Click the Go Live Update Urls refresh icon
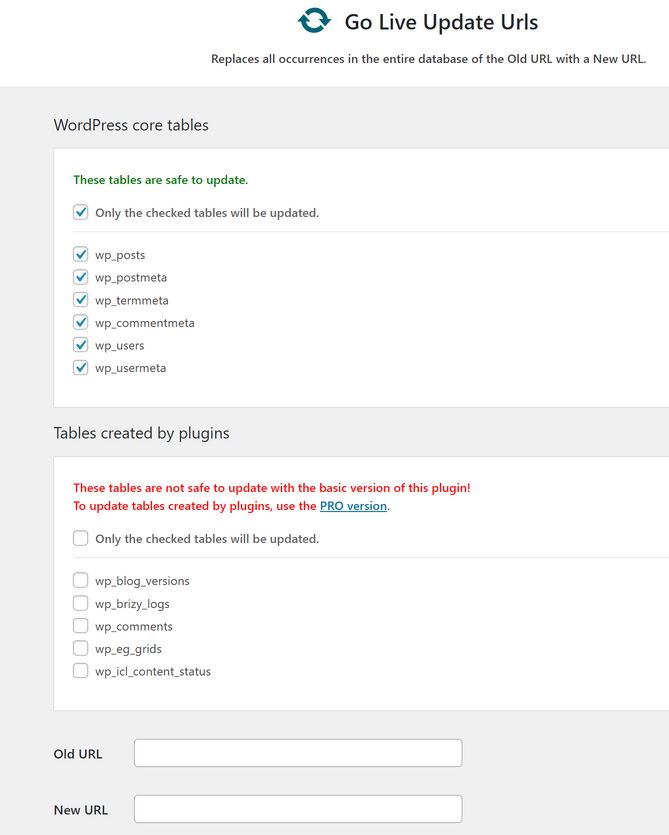This screenshot has height=835, width=669. (314, 20)
